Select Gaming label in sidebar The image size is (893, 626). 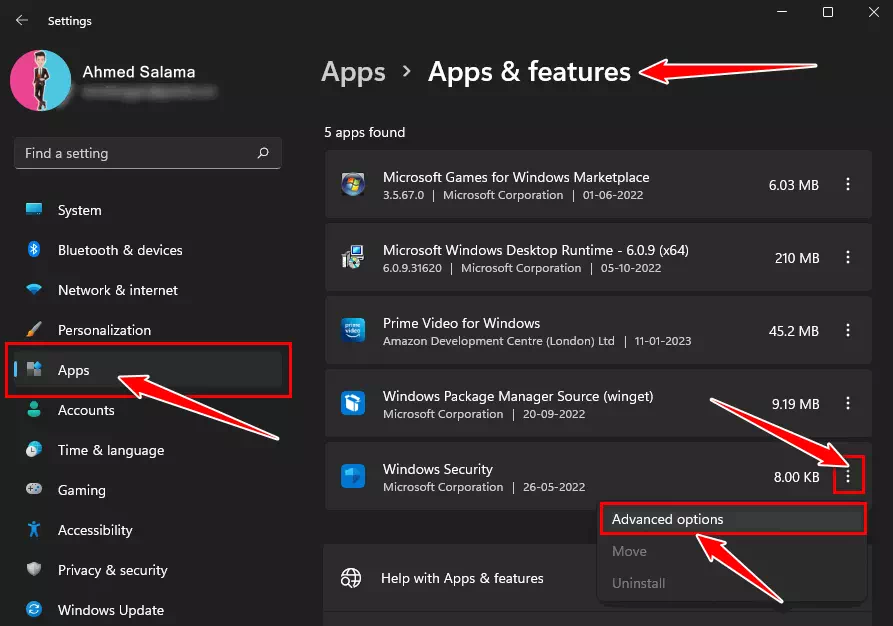coord(81,490)
